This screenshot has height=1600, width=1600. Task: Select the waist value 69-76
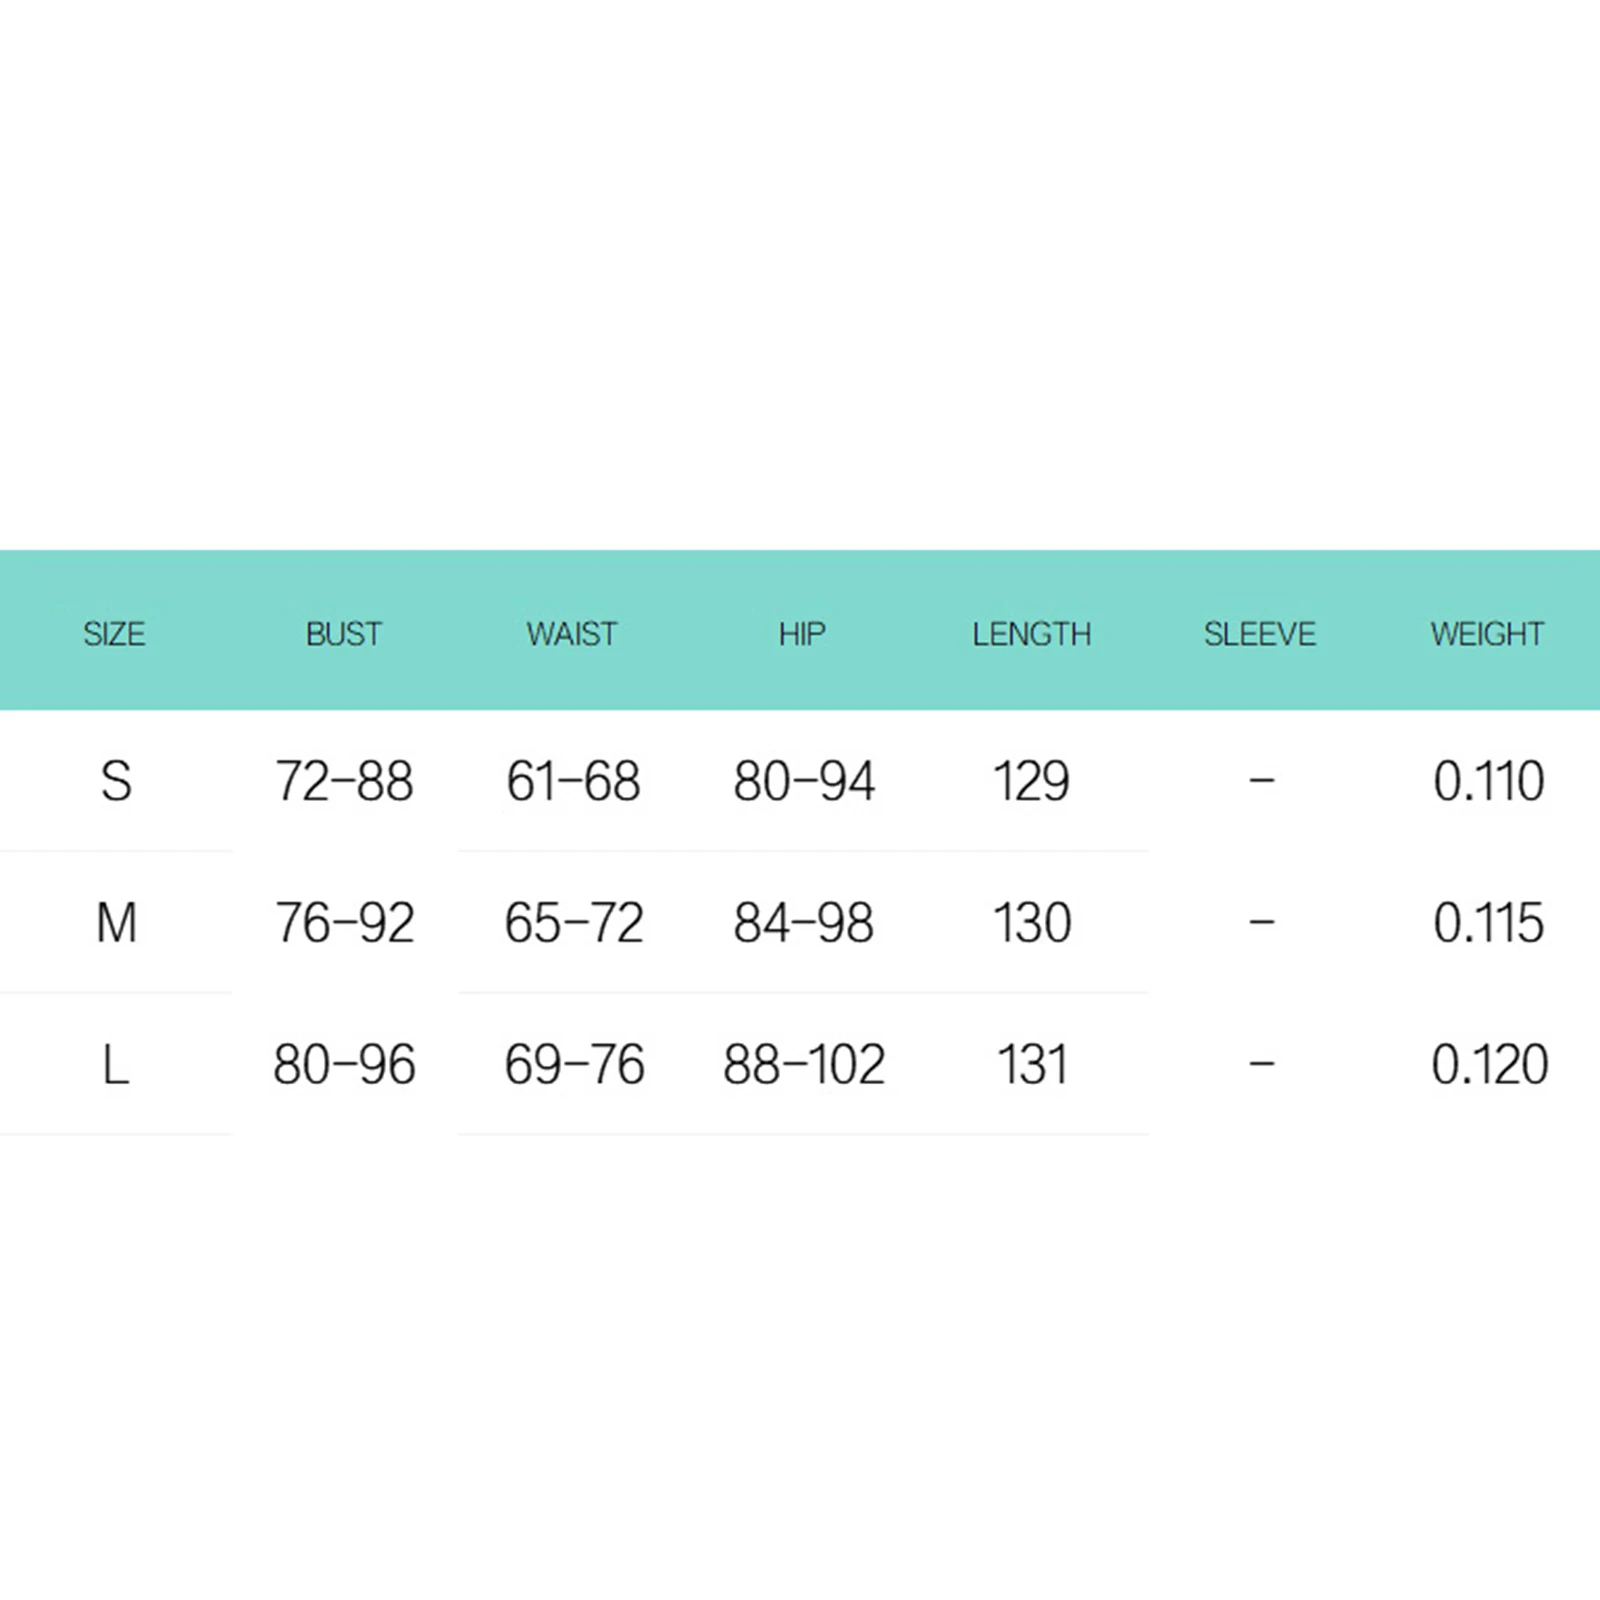(574, 1065)
